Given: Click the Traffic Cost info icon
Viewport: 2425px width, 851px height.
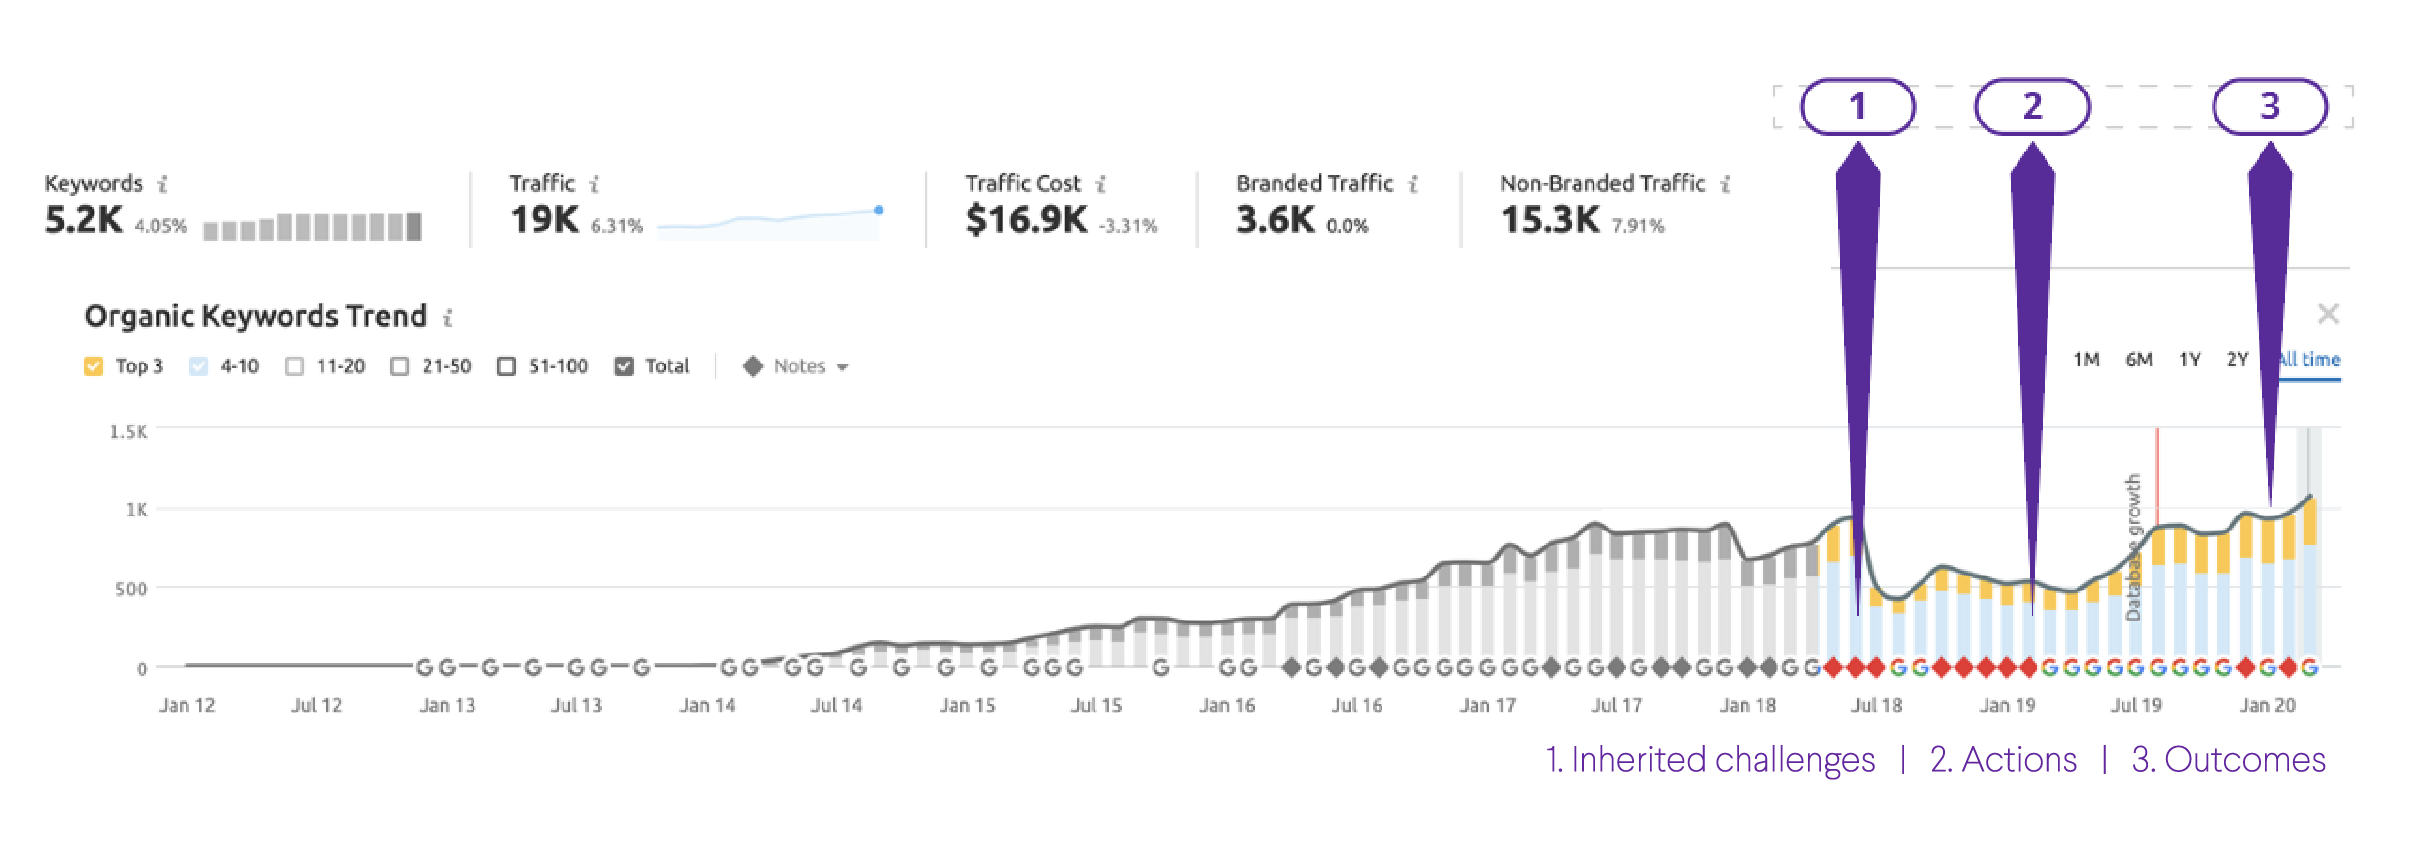Looking at the screenshot, I should pyautogui.click(x=1101, y=184).
